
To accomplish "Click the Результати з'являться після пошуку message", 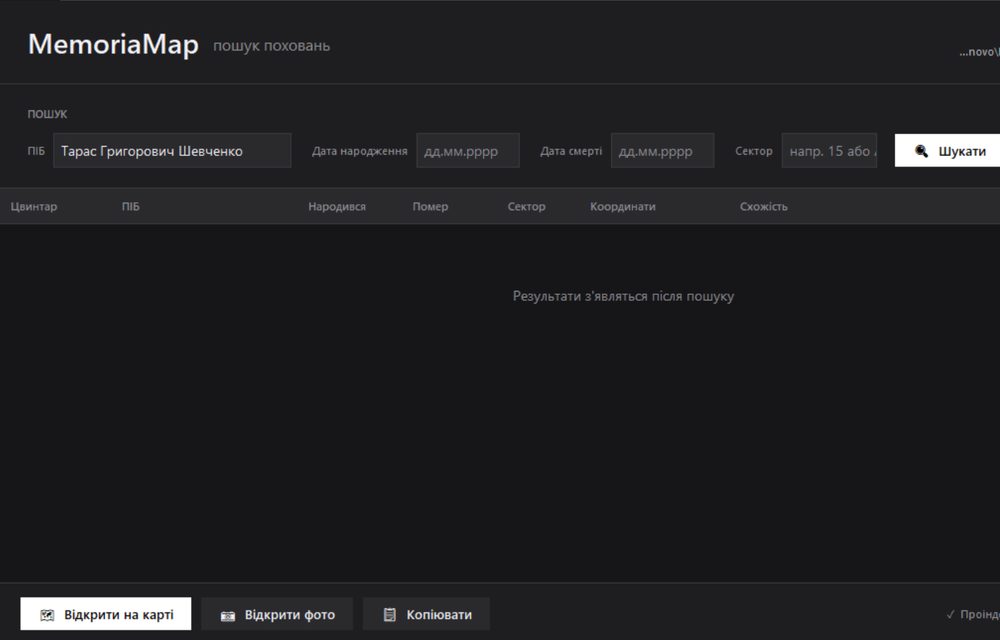I will coord(623,296).
